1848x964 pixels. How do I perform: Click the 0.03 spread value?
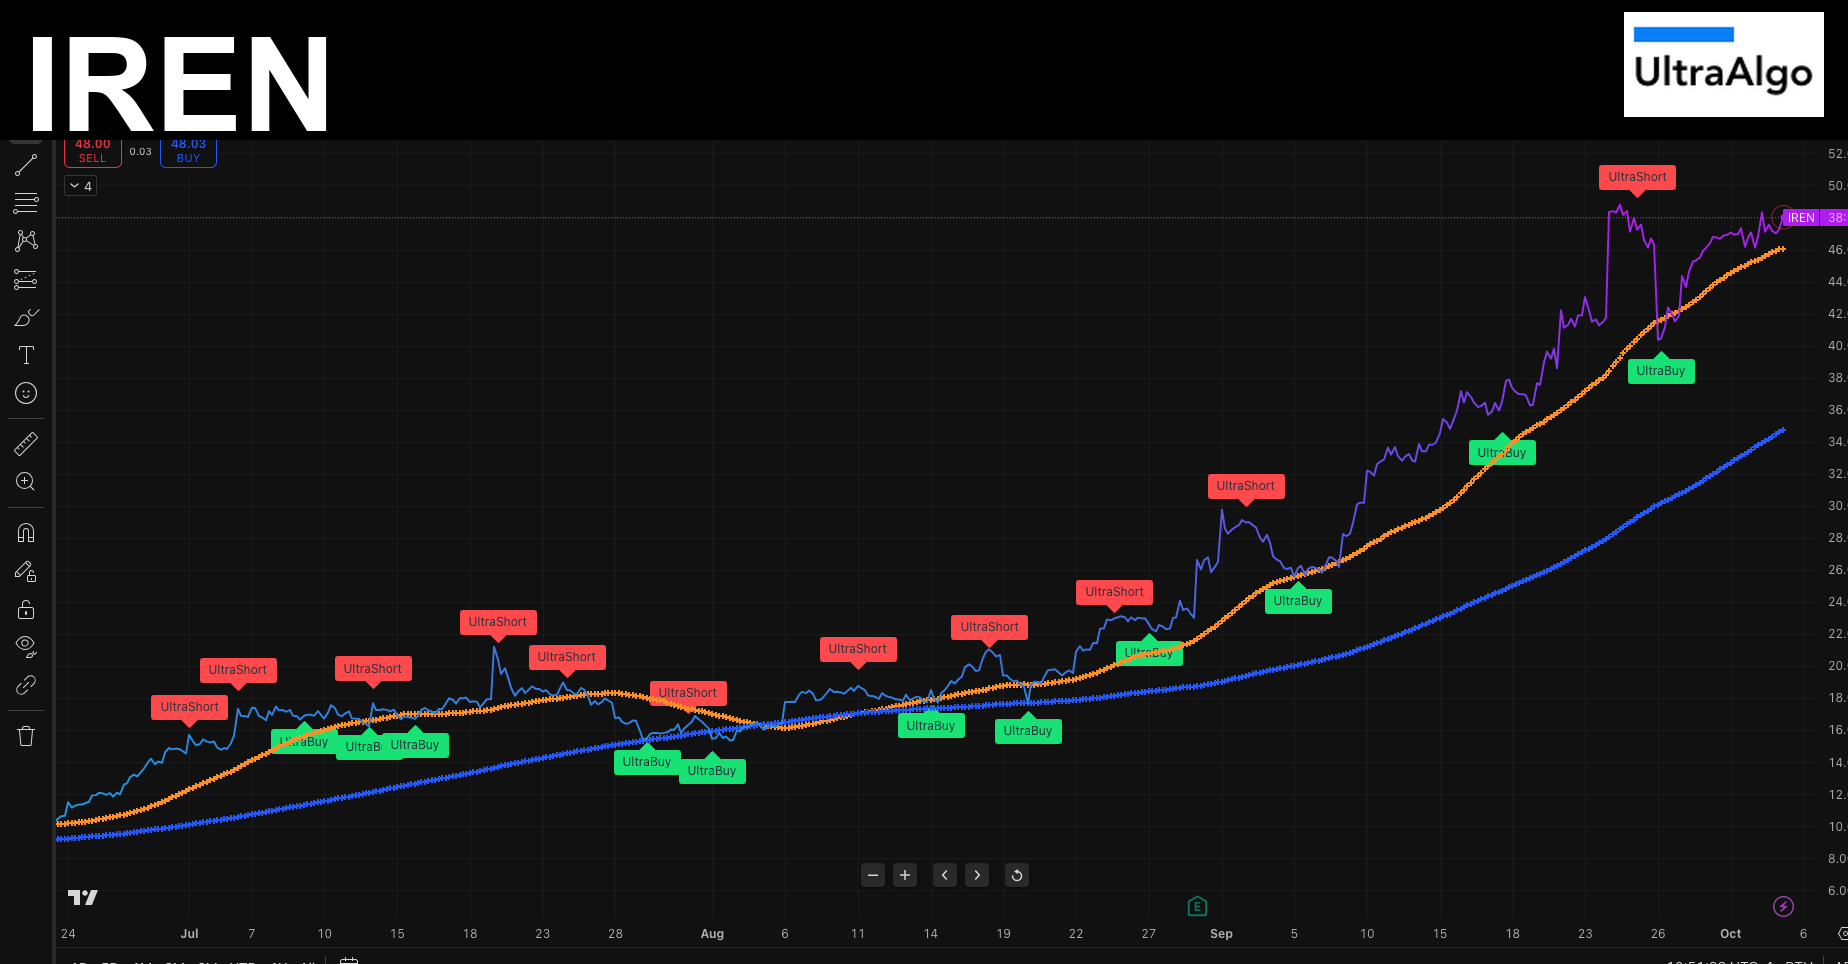pyautogui.click(x=141, y=152)
